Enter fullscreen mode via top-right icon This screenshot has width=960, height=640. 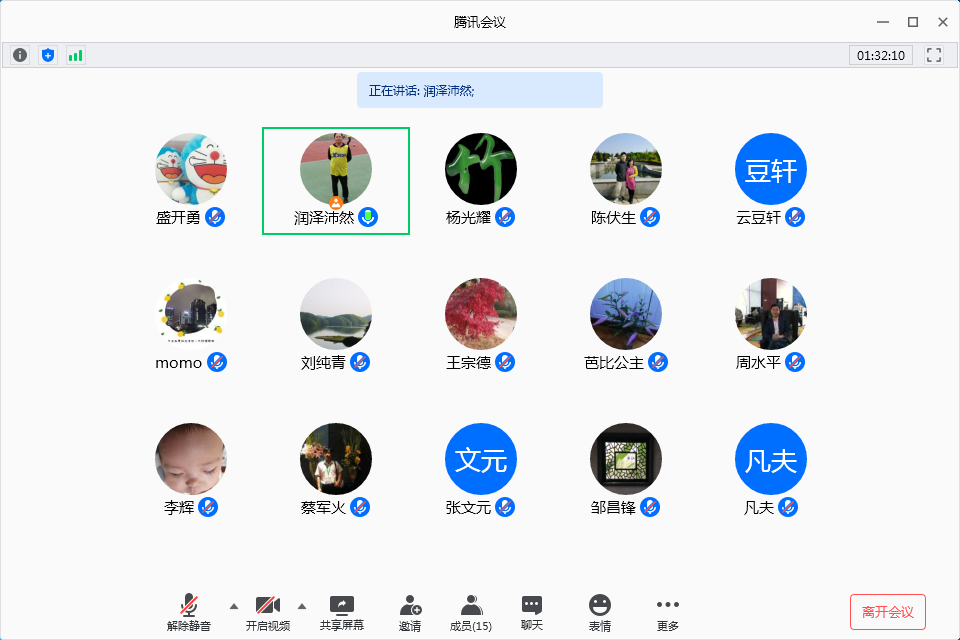(x=934, y=55)
